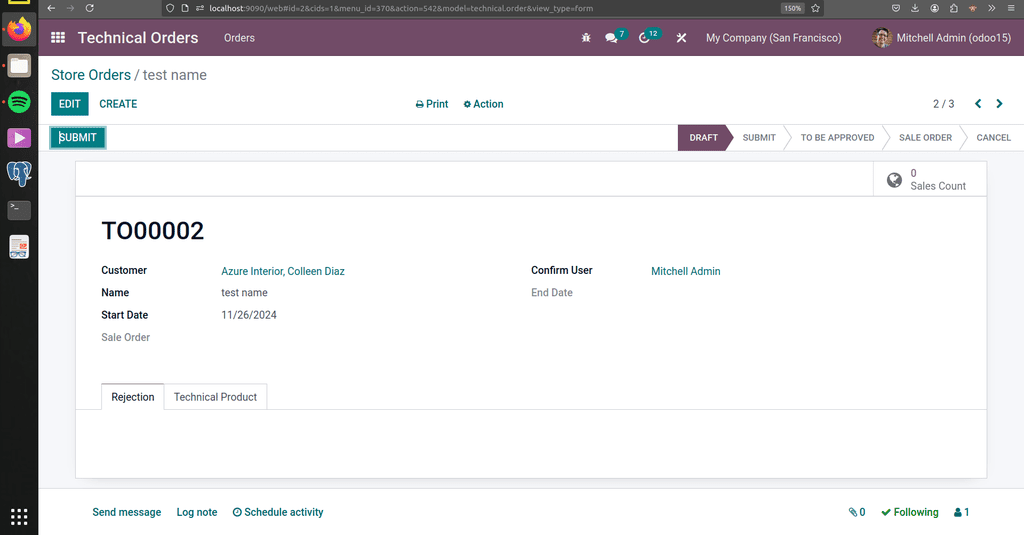Click Log note in chatter
The width and height of the screenshot is (1024, 535).
click(197, 512)
